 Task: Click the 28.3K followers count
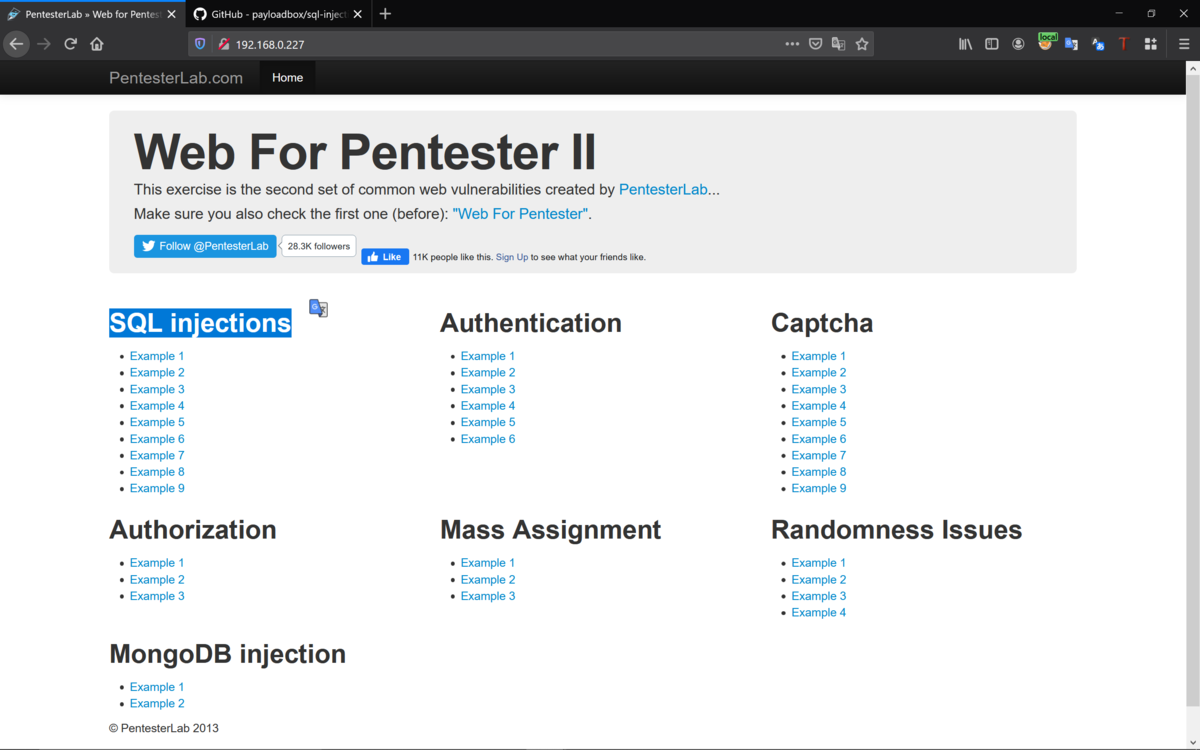coord(319,246)
